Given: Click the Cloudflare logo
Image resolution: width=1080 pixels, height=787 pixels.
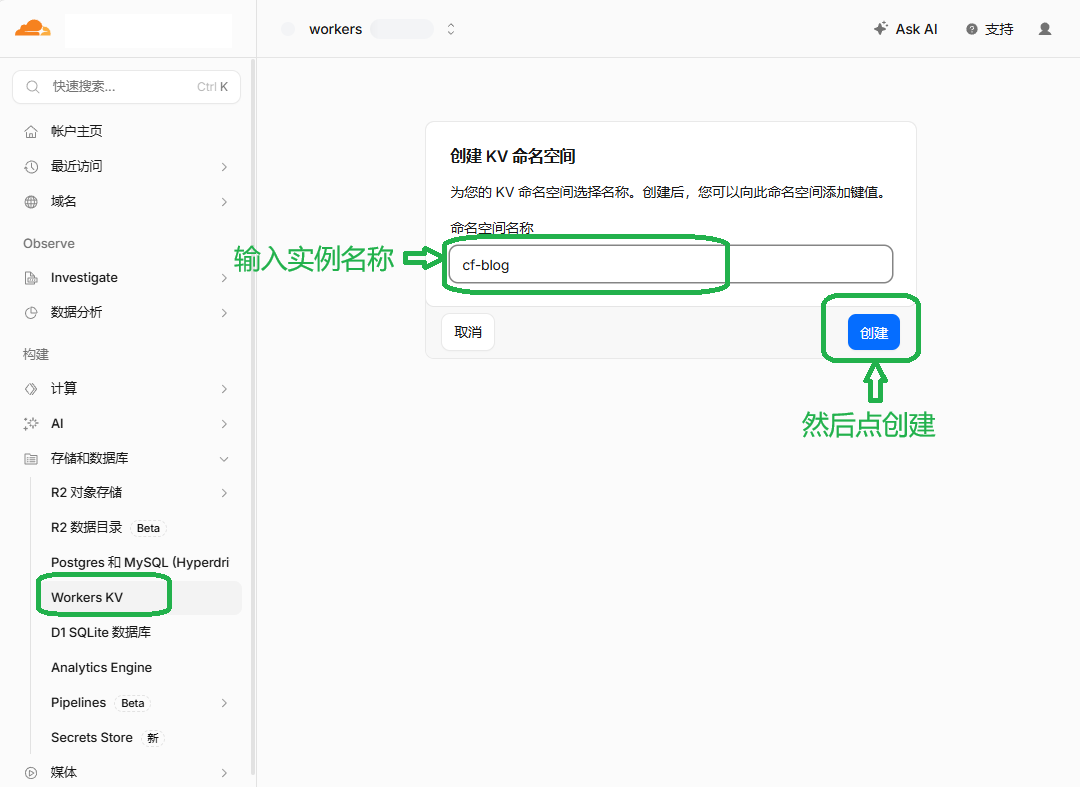Looking at the screenshot, I should point(32,28).
